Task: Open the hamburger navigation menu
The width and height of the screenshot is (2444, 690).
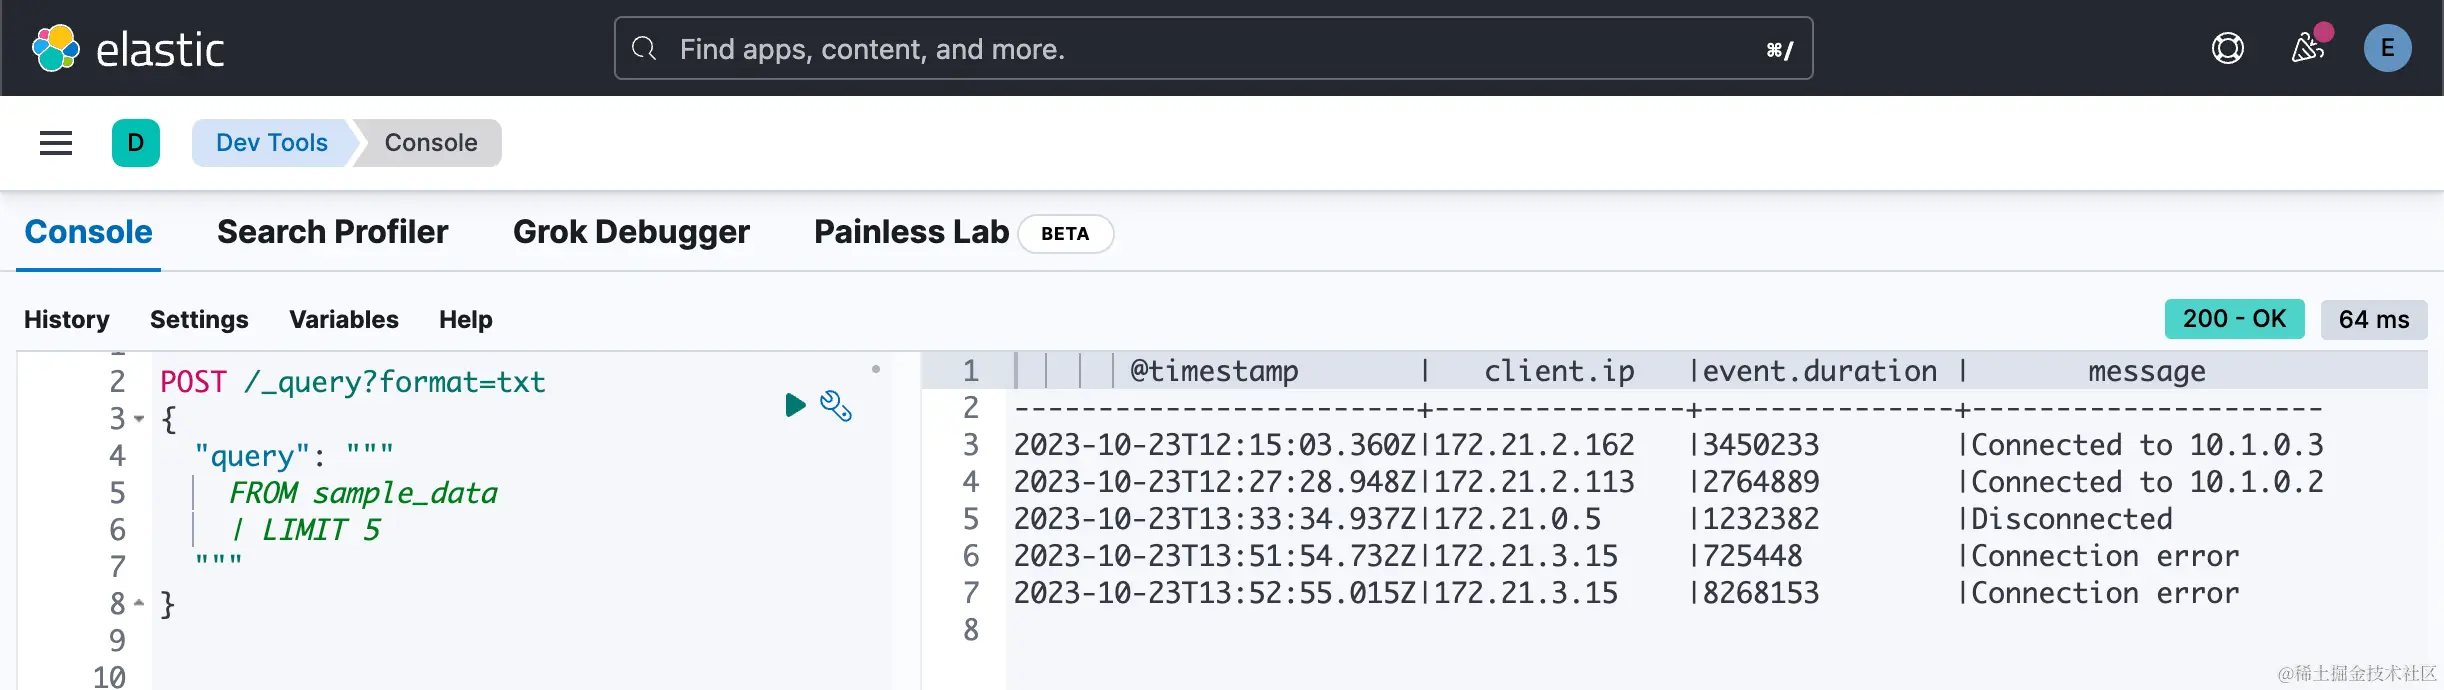Action: click(x=56, y=143)
